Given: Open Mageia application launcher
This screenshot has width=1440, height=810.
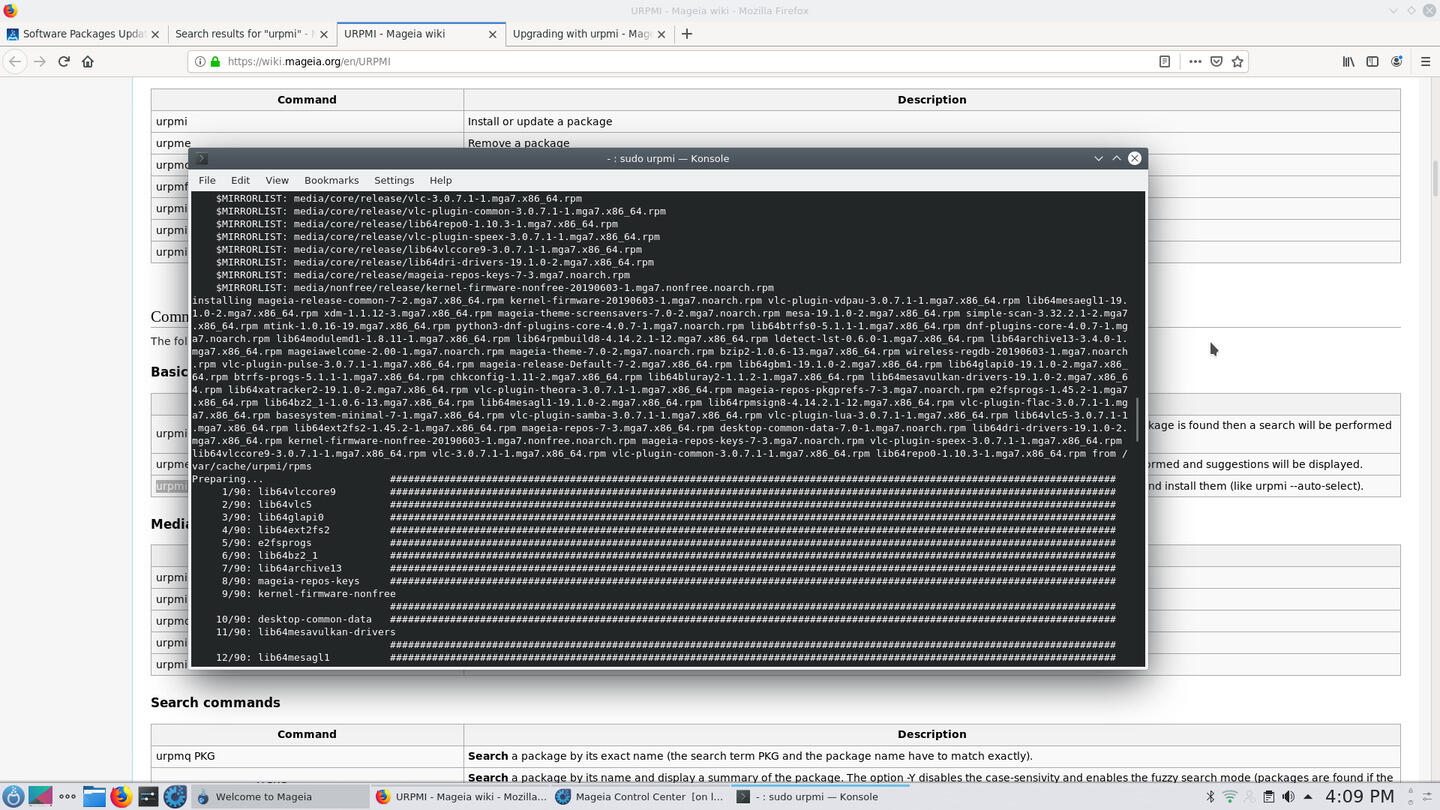Looking at the screenshot, I should pos(12,797).
